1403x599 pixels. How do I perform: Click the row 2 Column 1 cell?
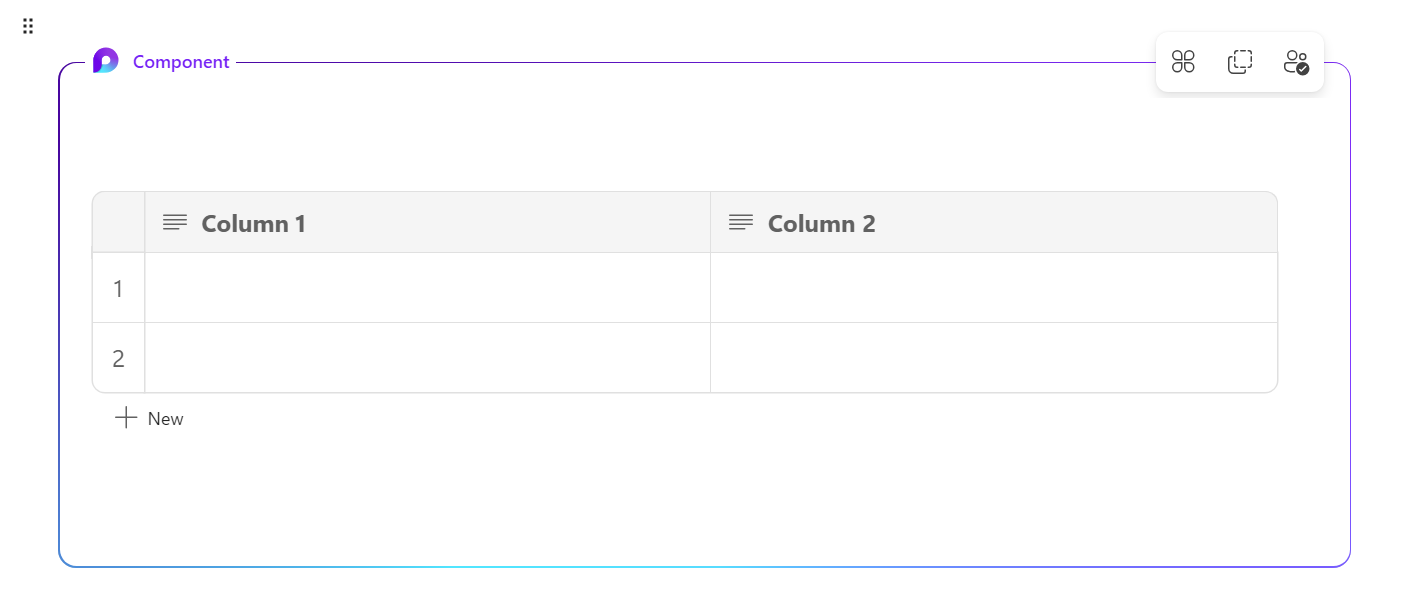coord(428,358)
